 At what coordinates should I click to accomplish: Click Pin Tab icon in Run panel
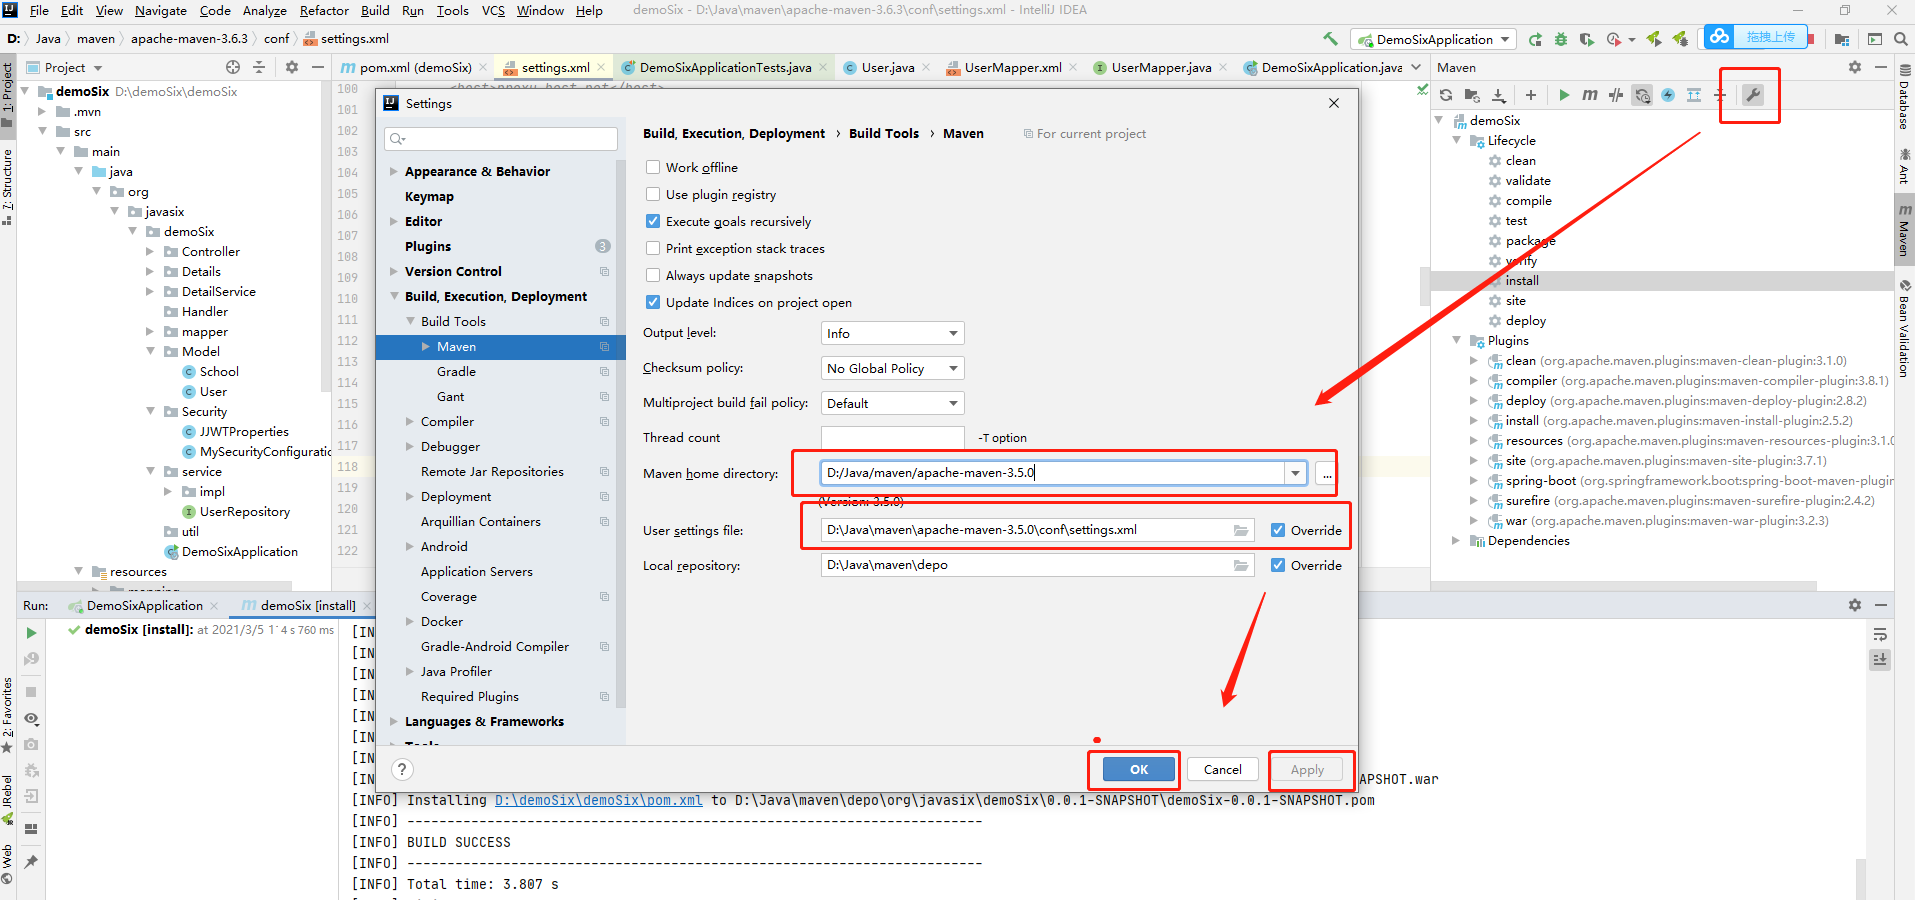31,861
